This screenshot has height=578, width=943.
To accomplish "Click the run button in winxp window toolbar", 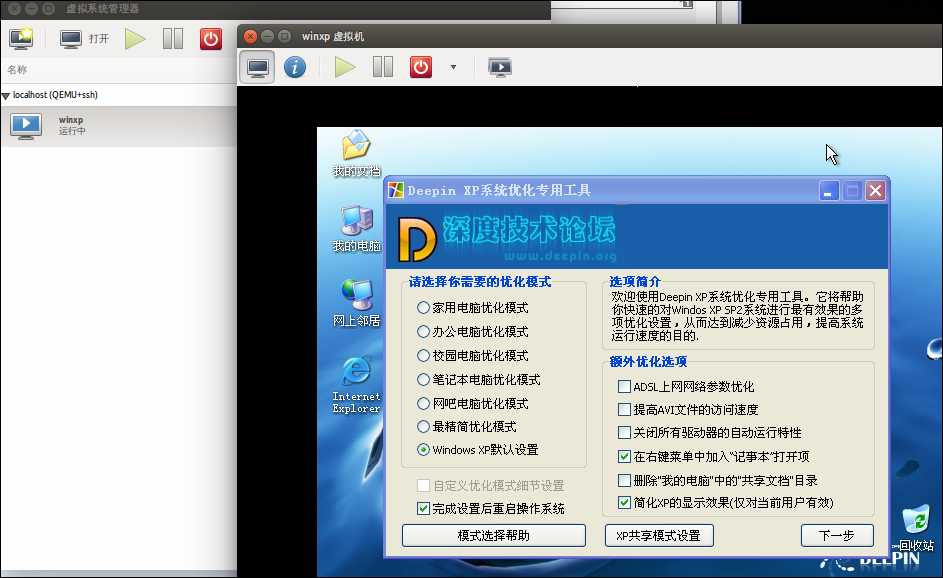I will (345, 67).
